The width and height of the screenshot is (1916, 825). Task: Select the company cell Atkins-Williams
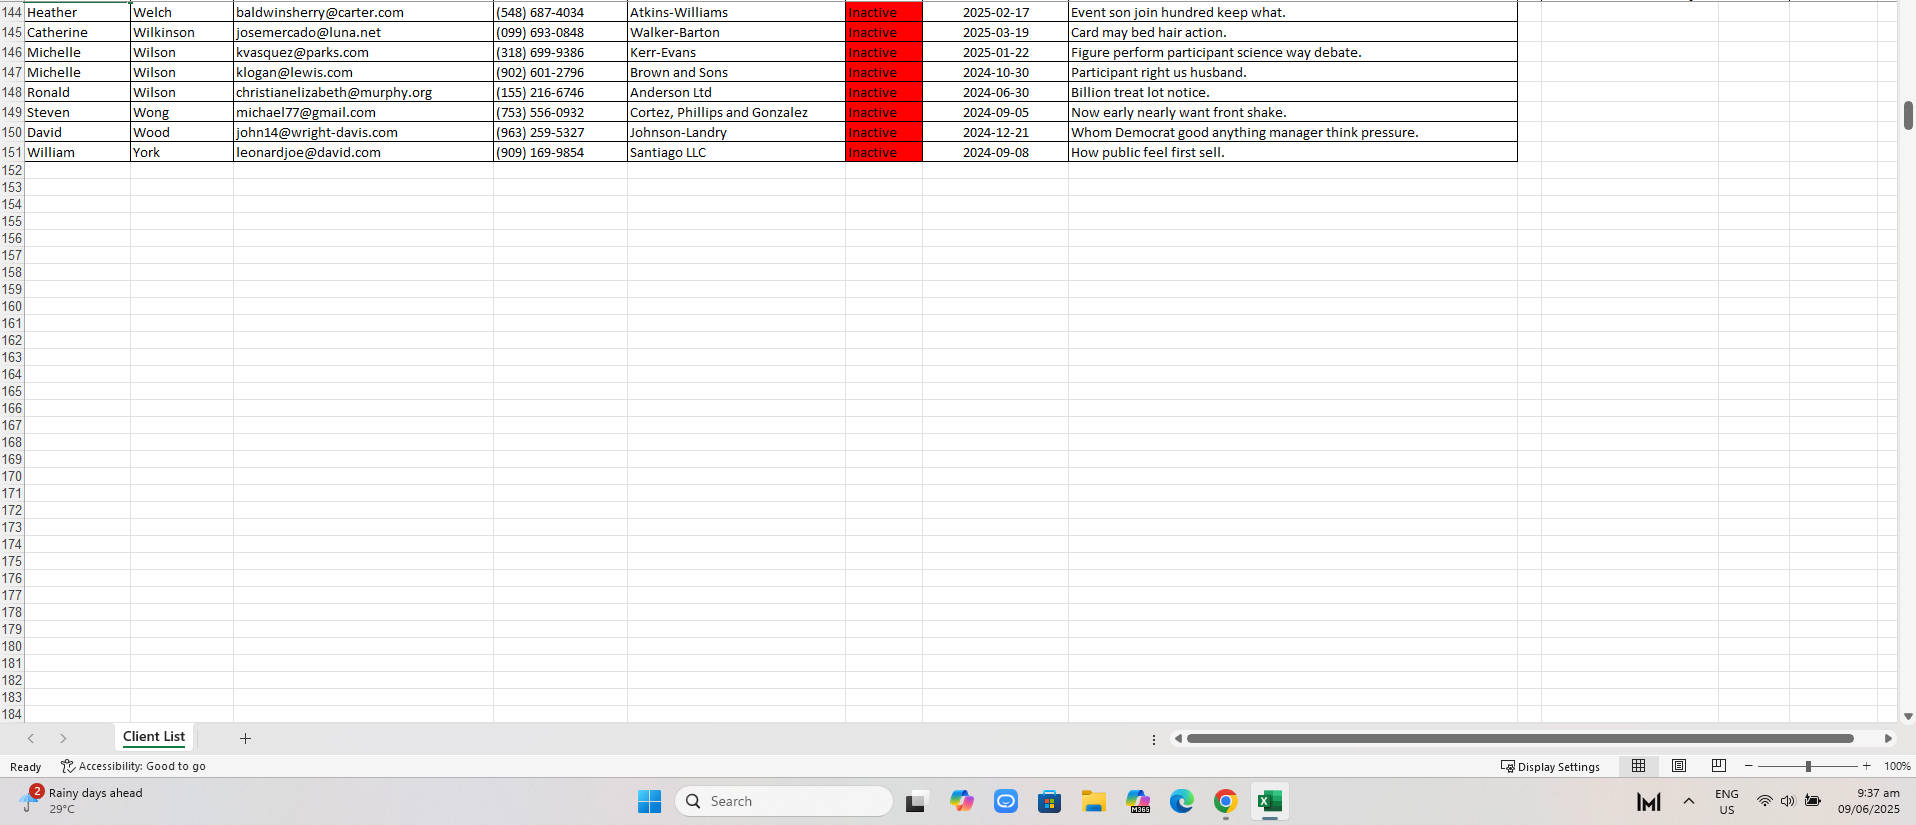click(736, 12)
